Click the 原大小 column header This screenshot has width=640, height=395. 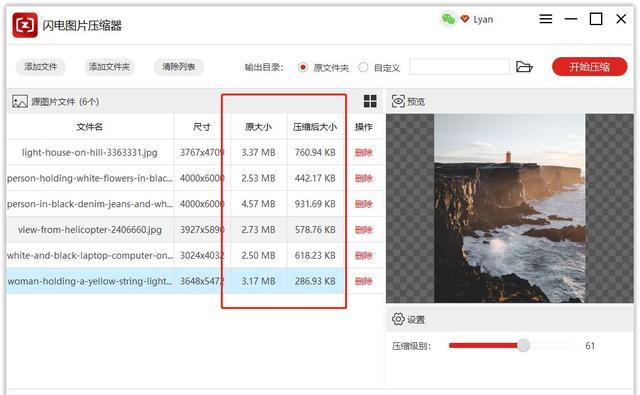(x=258, y=127)
